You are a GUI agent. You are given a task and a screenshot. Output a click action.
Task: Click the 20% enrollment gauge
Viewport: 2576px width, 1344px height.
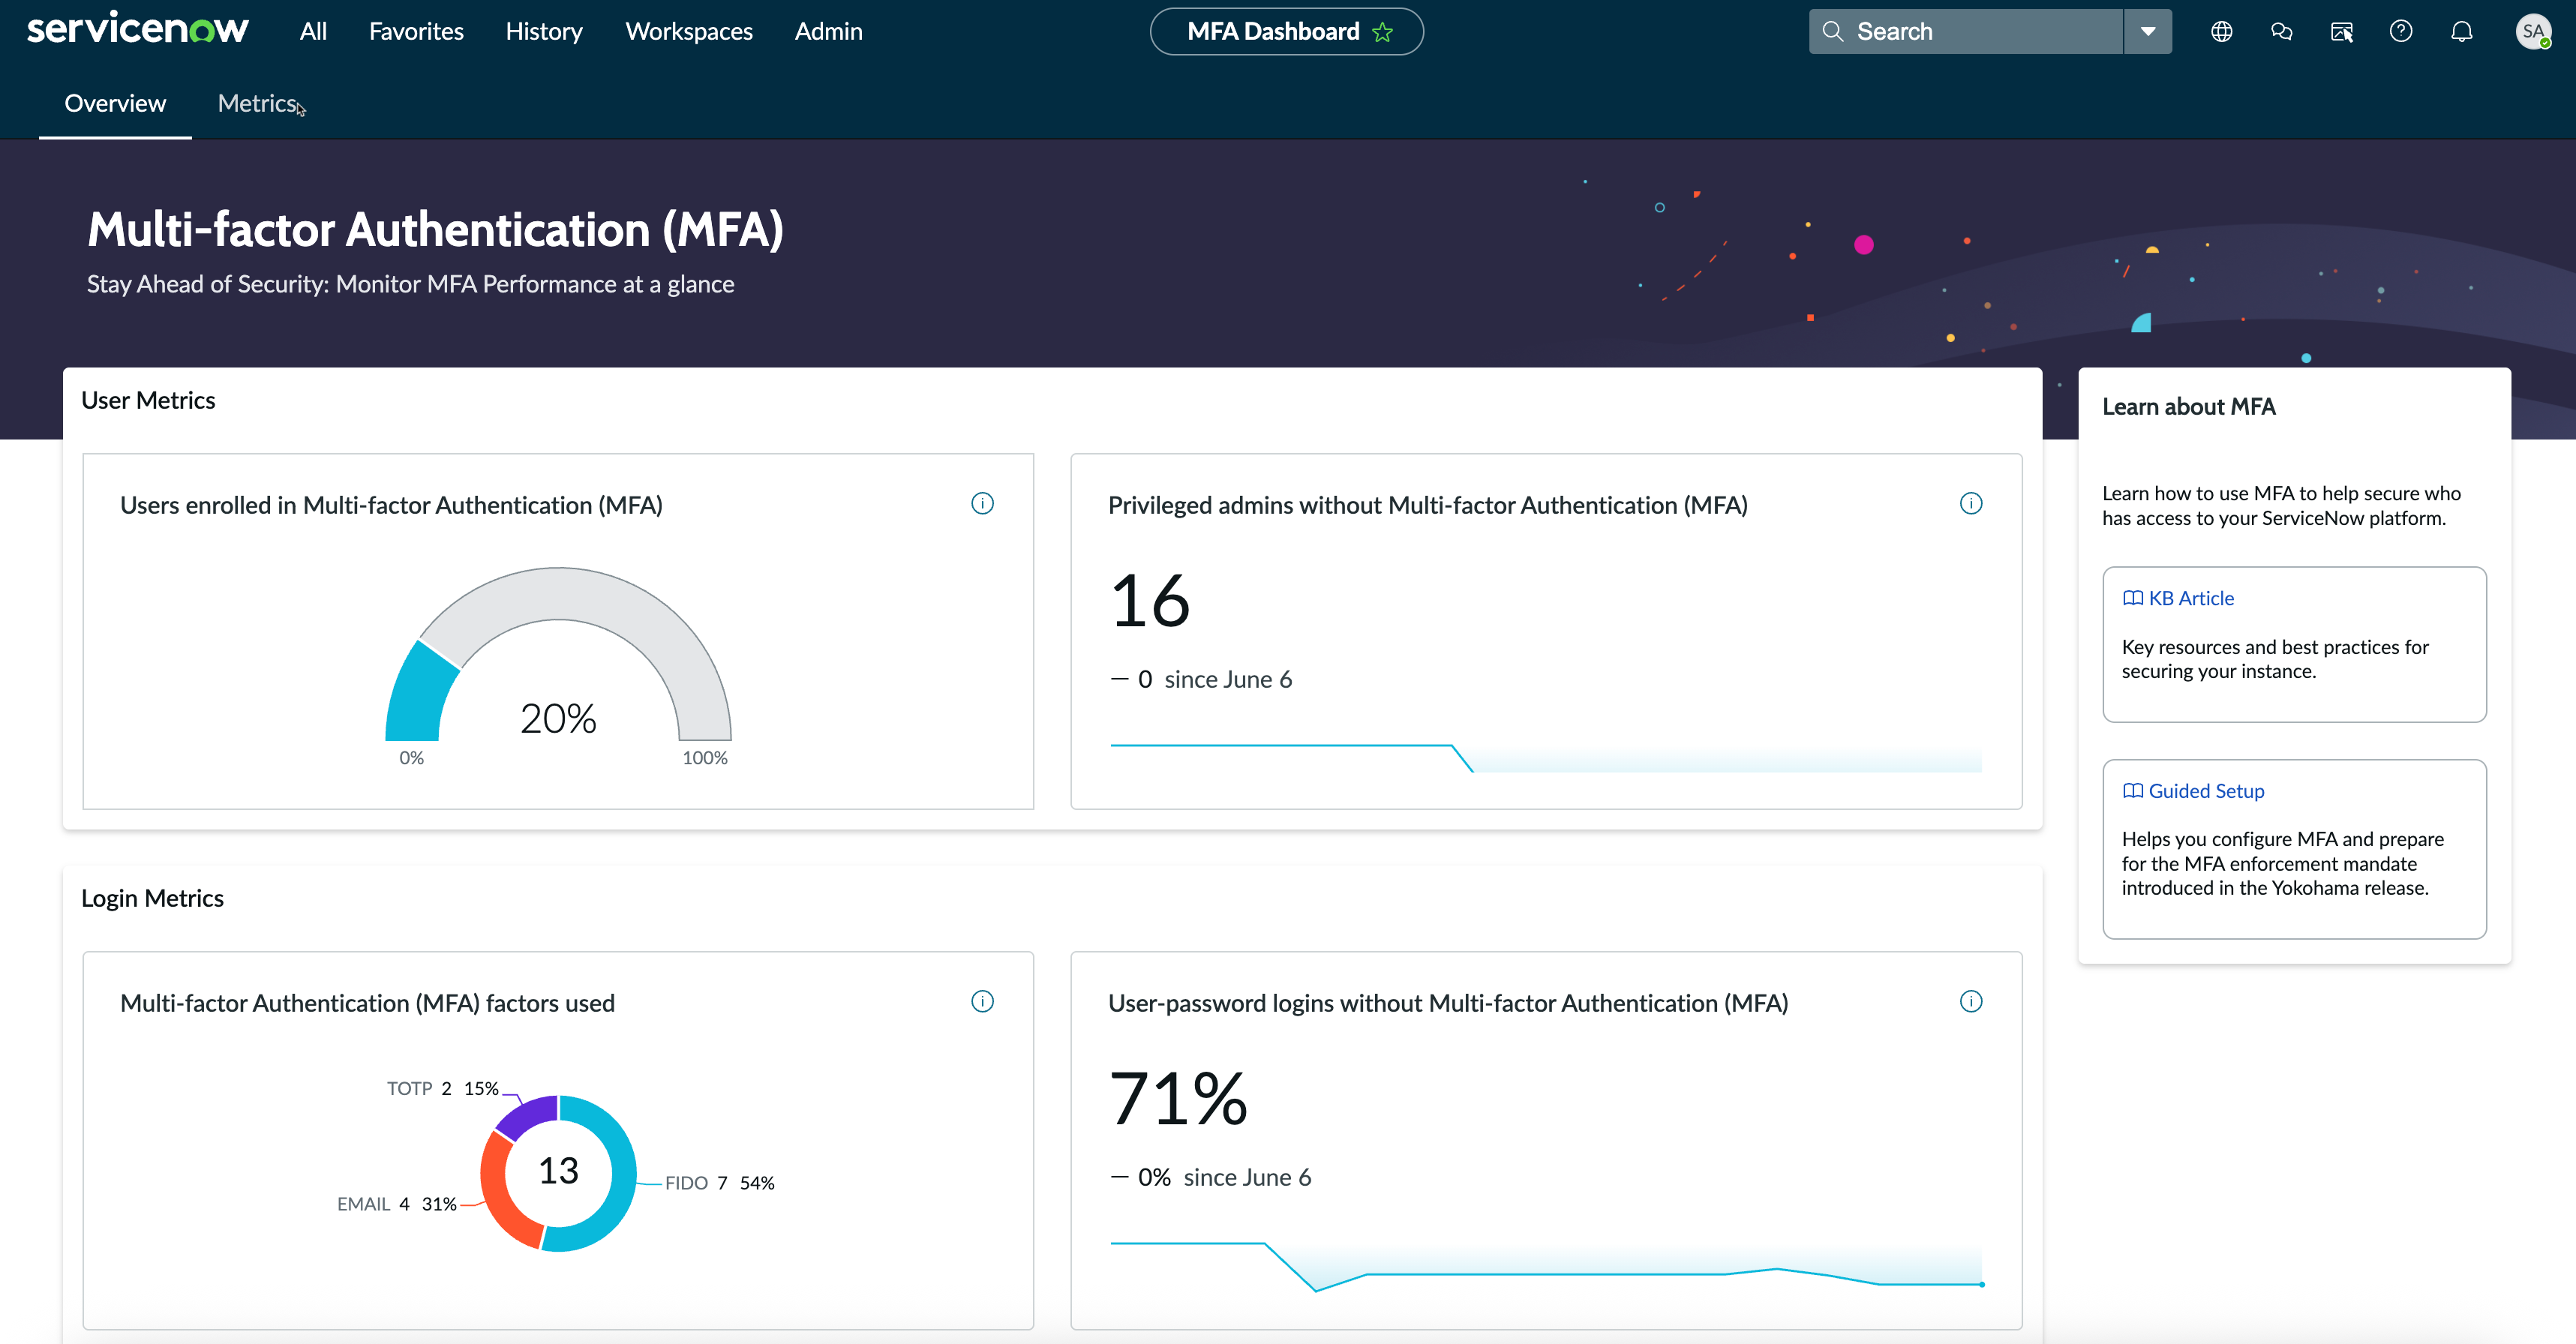coord(558,656)
